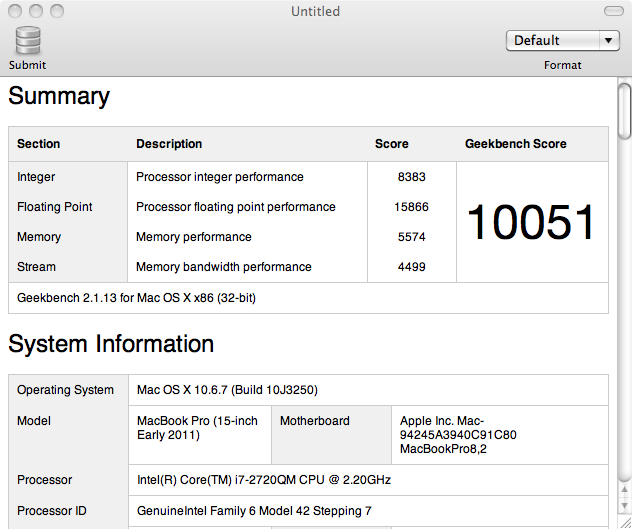Click the Score column header
Image resolution: width=632 pixels, height=529 pixels.
tap(391, 144)
